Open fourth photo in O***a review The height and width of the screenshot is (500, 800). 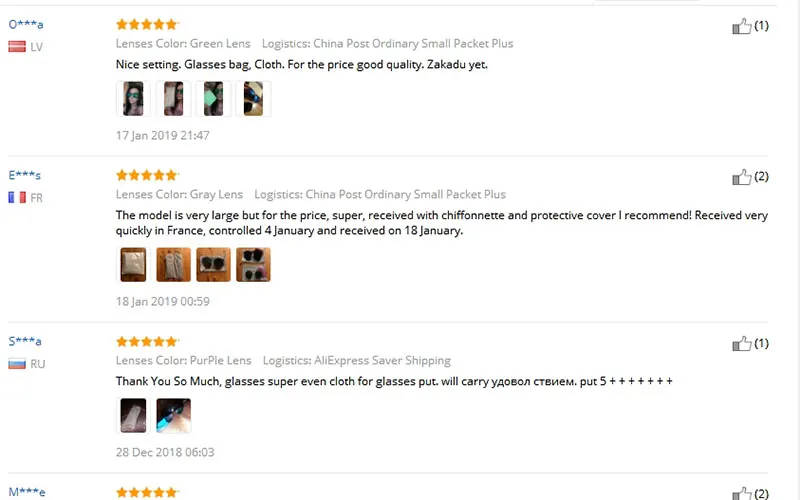tap(253, 98)
